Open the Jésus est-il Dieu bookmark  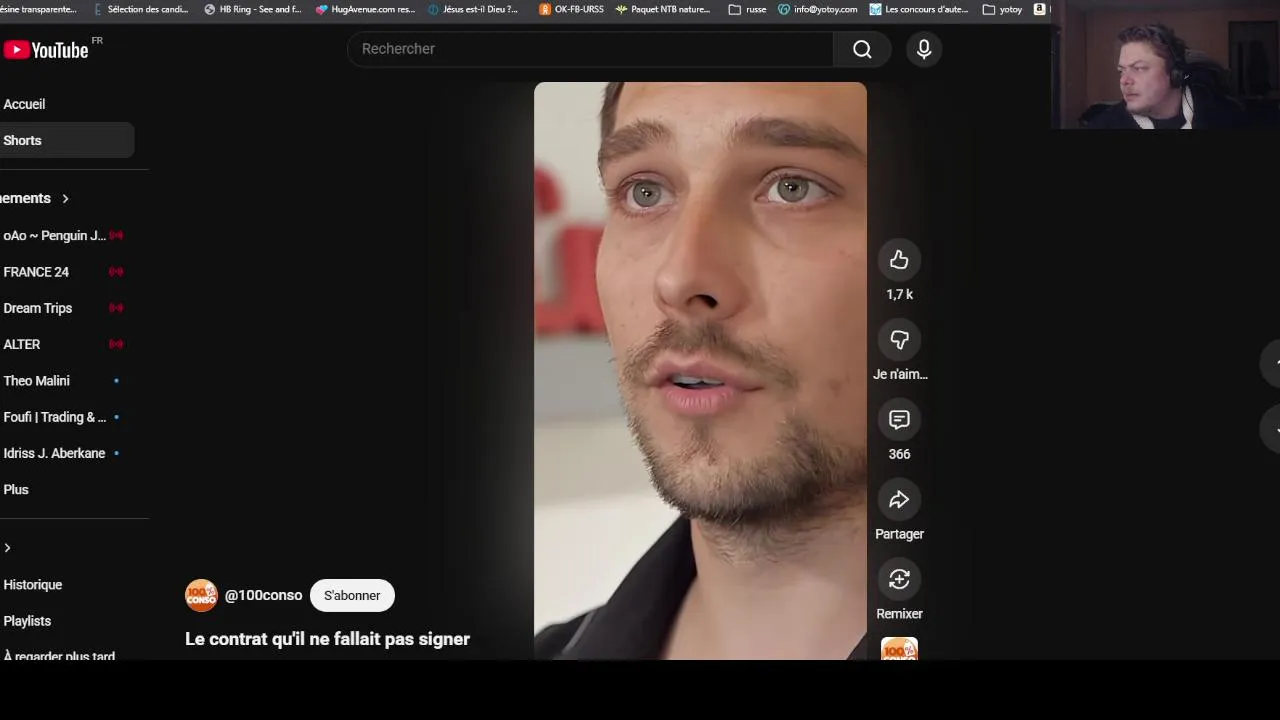[473, 9]
